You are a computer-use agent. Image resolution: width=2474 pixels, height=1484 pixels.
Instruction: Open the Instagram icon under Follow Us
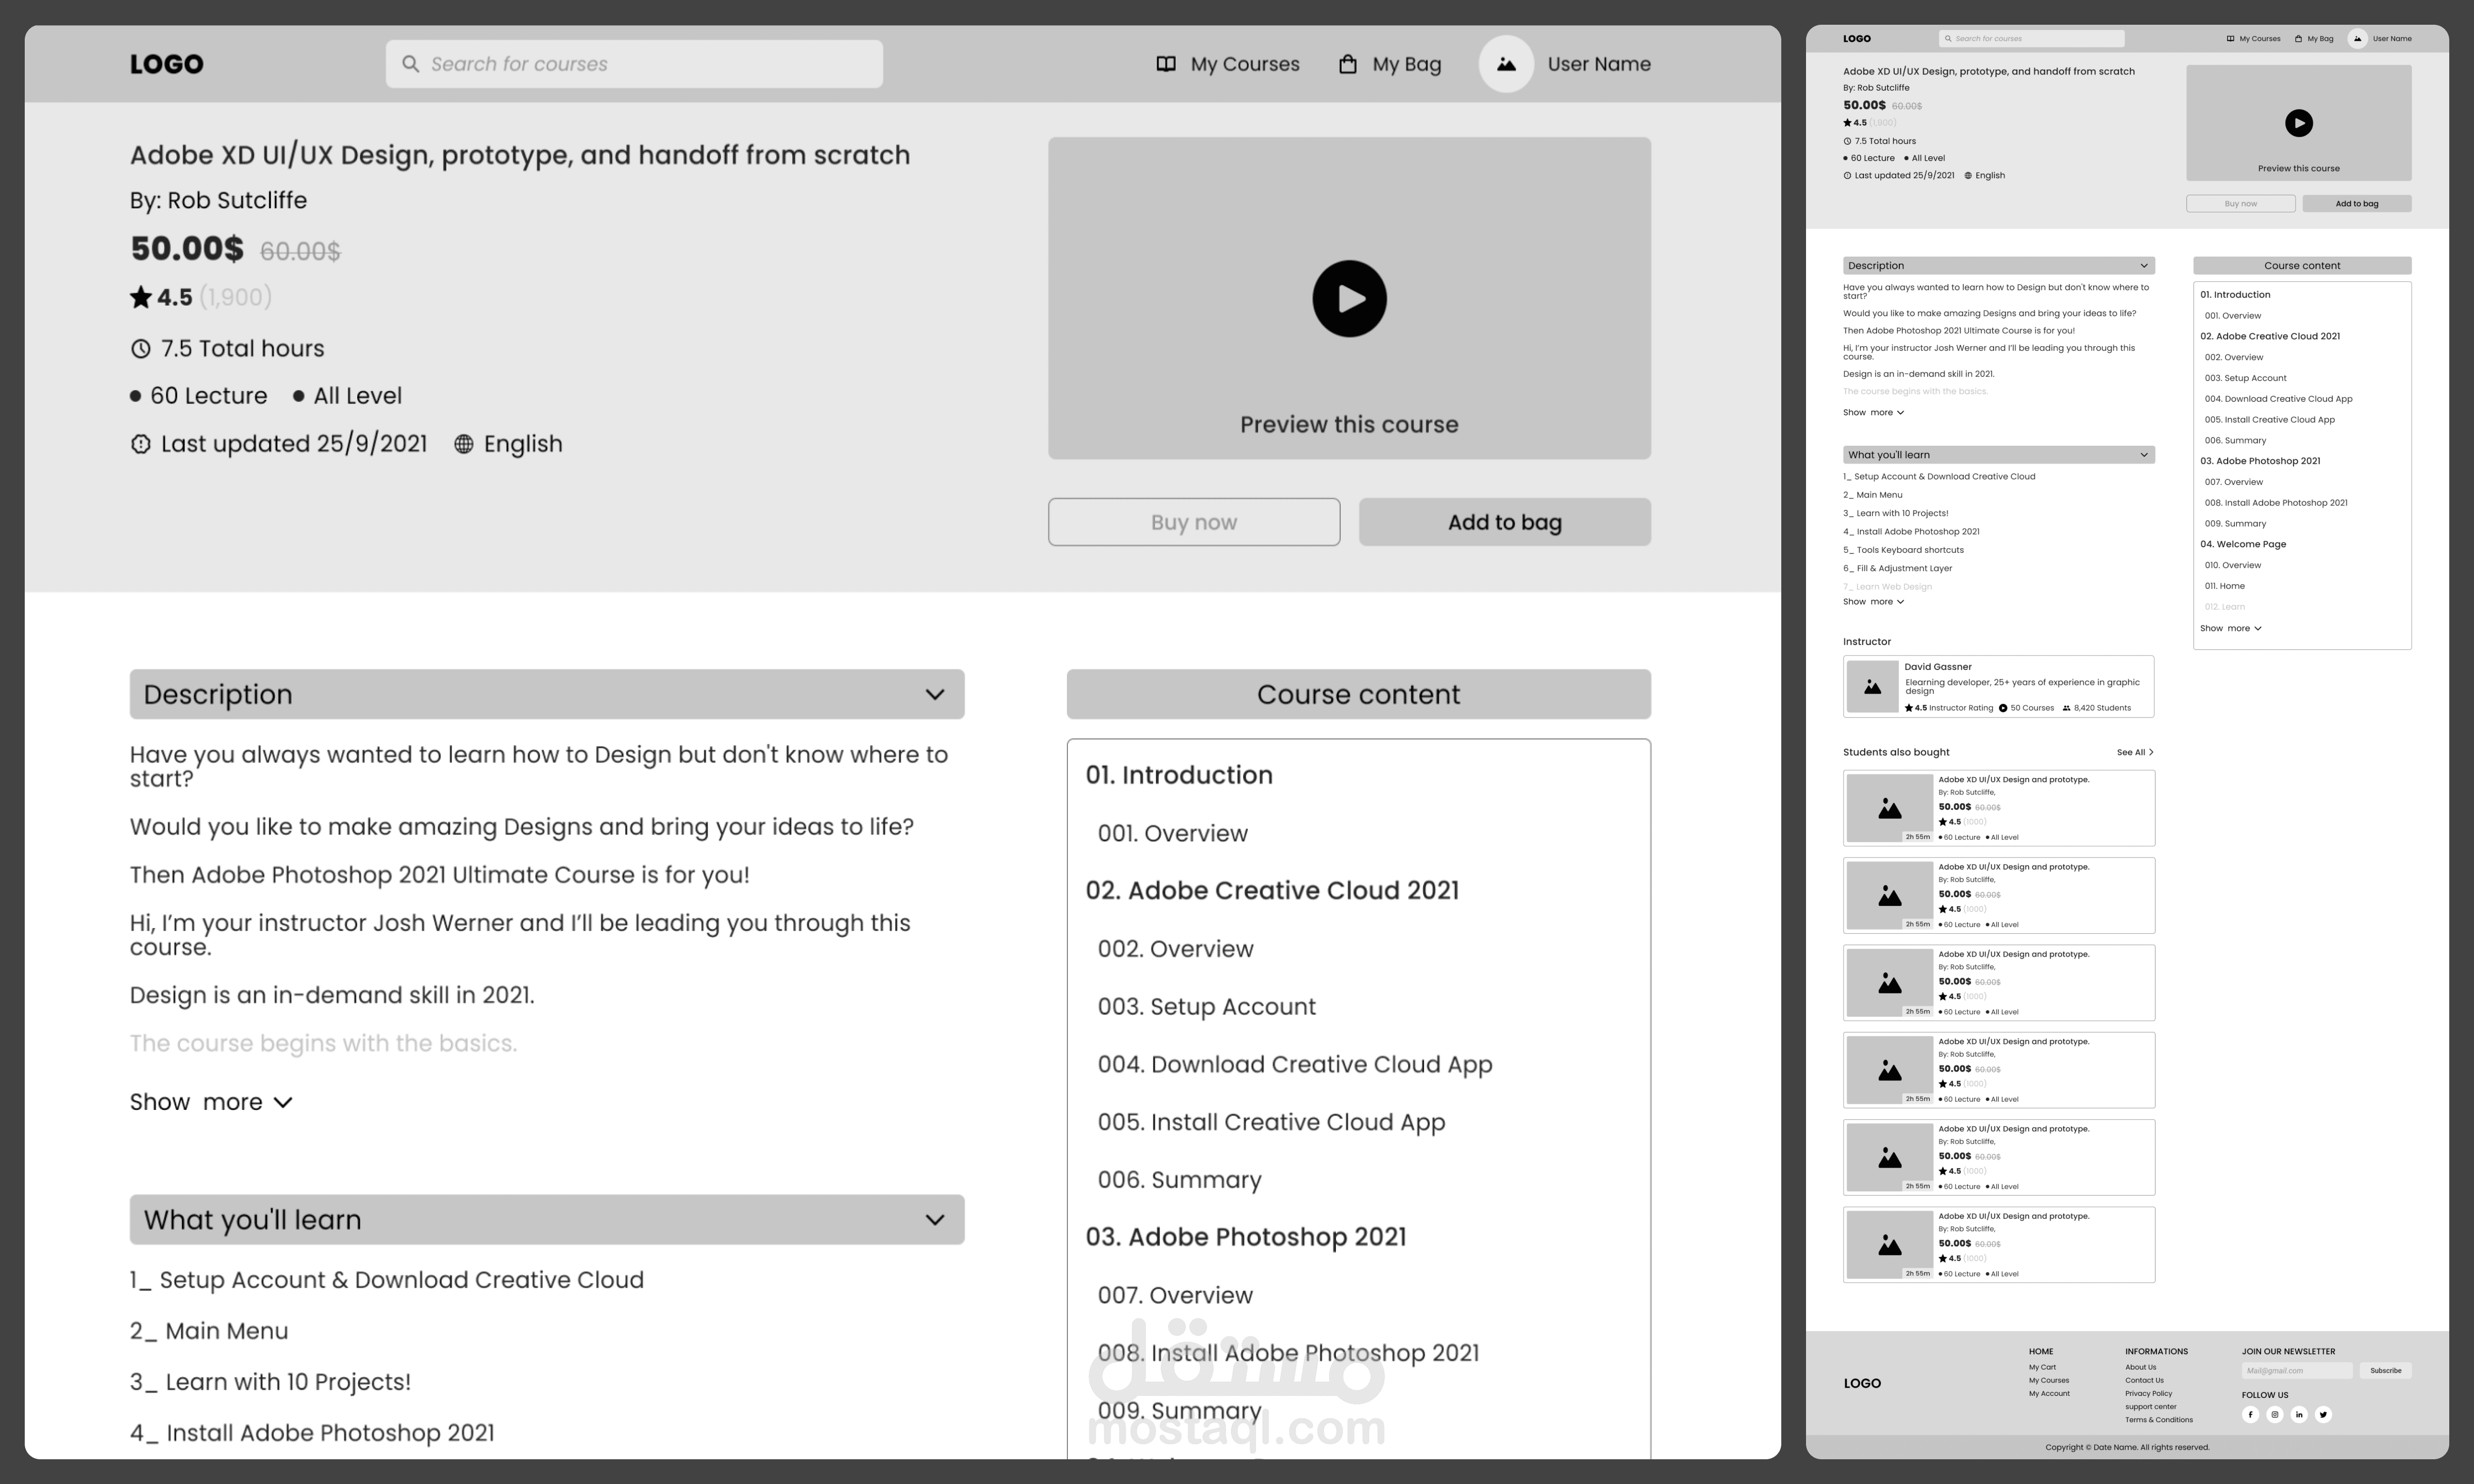tap(2275, 1414)
